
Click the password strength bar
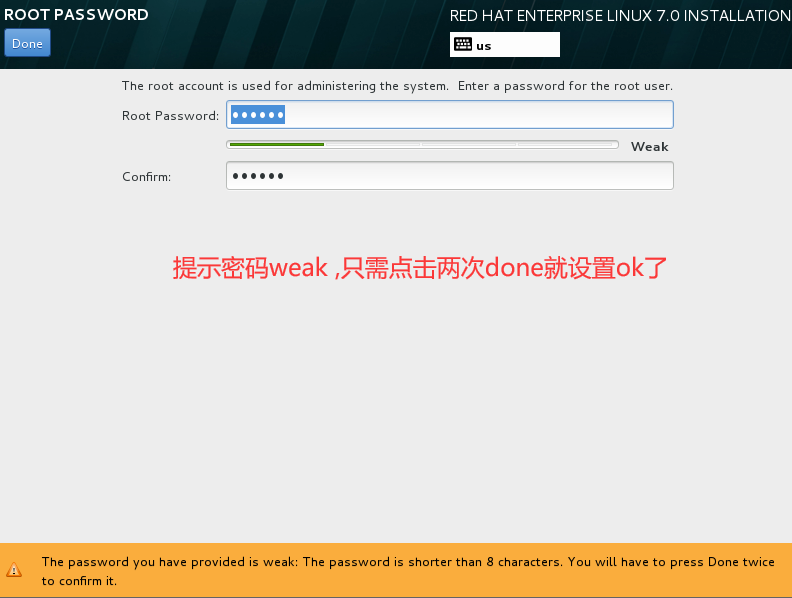422,145
